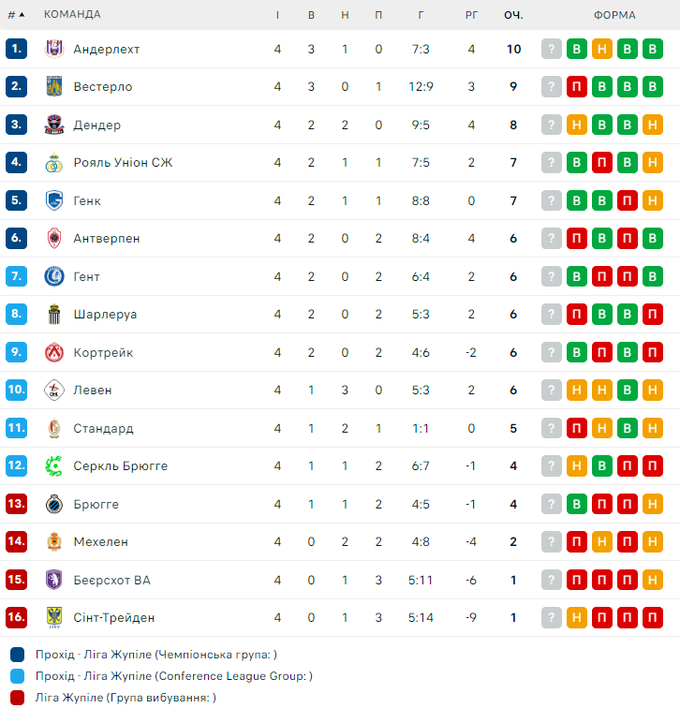Click Standard's last orange Н form badge
Image resolution: width=680 pixels, height=708 pixels.
pos(652,428)
